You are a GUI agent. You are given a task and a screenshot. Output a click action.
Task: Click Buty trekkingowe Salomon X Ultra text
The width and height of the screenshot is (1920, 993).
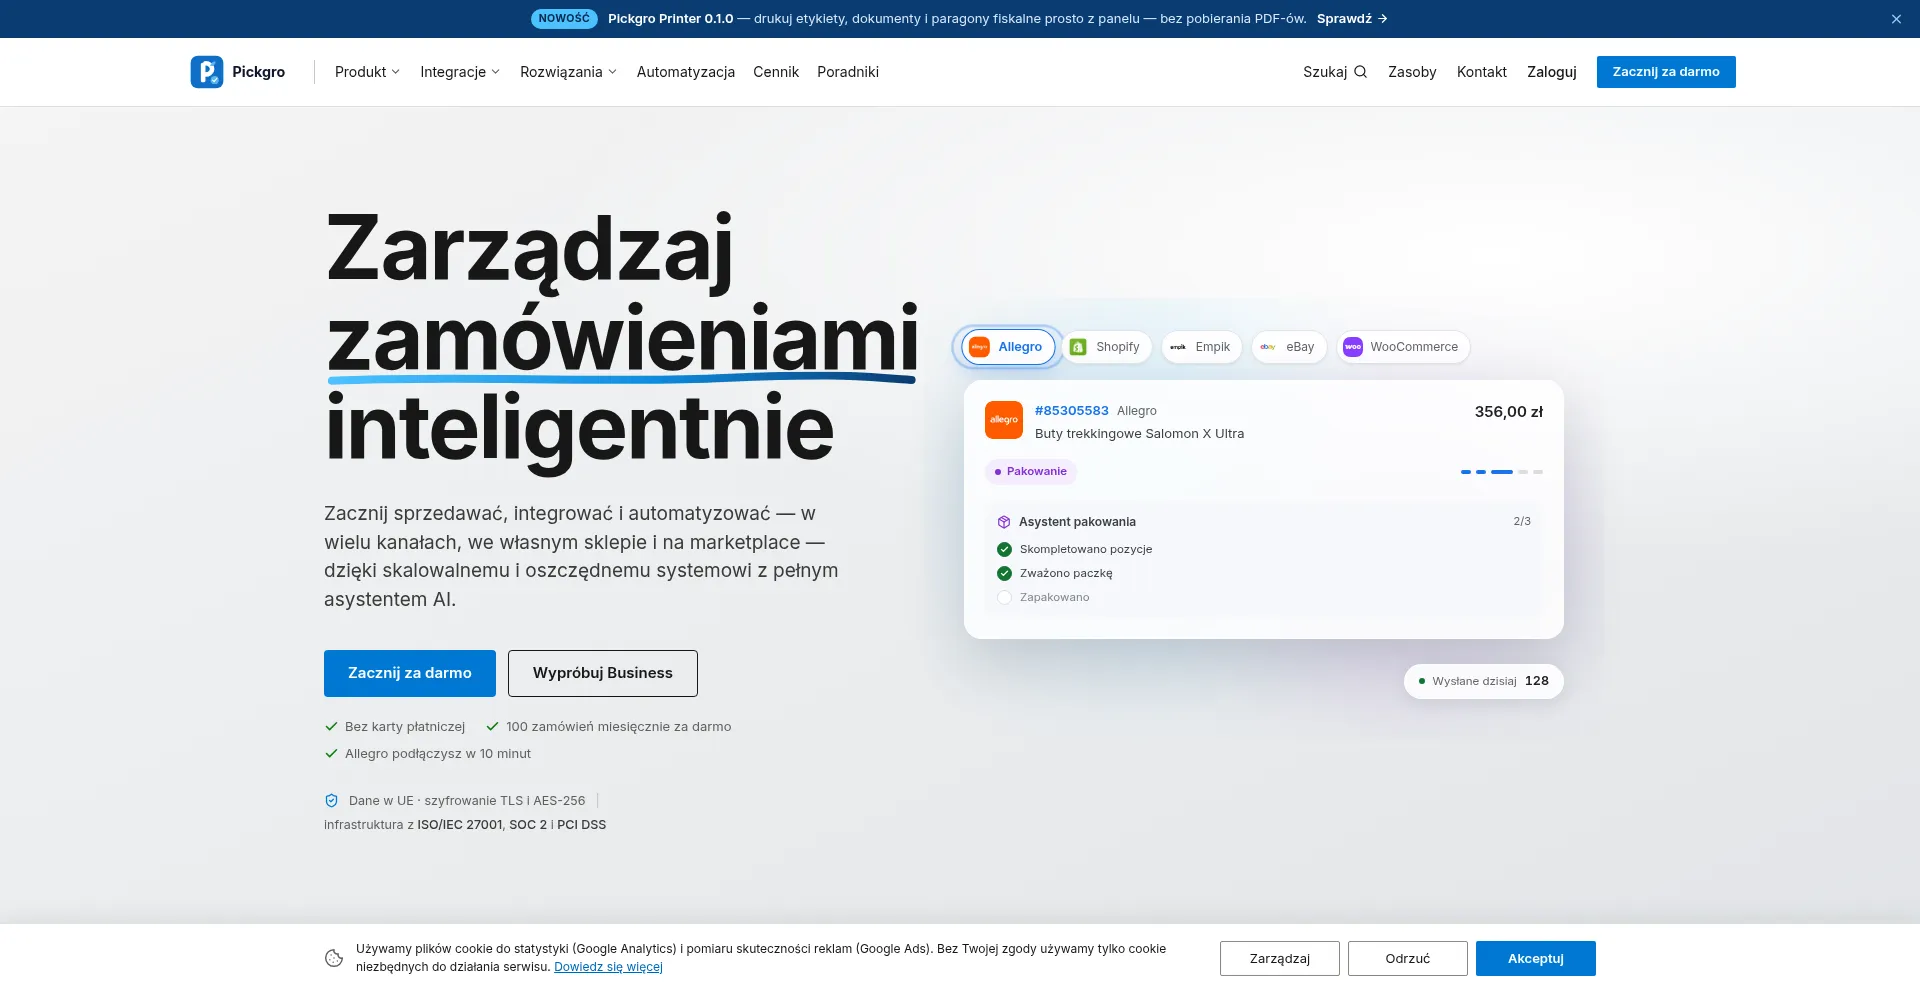coord(1140,434)
